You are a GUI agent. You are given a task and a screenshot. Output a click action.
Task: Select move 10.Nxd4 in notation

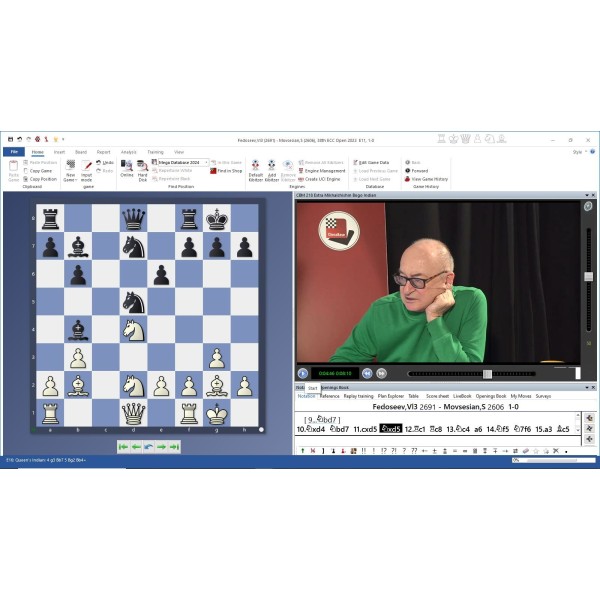pos(311,429)
